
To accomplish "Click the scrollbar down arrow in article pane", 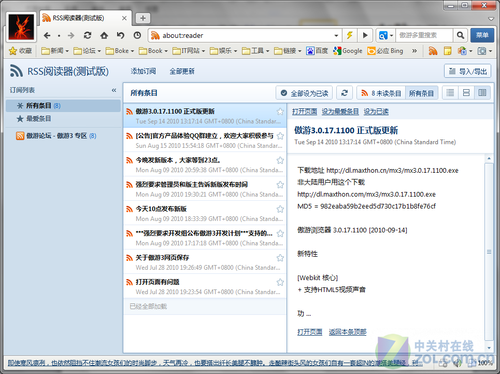I will pos(489,348).
